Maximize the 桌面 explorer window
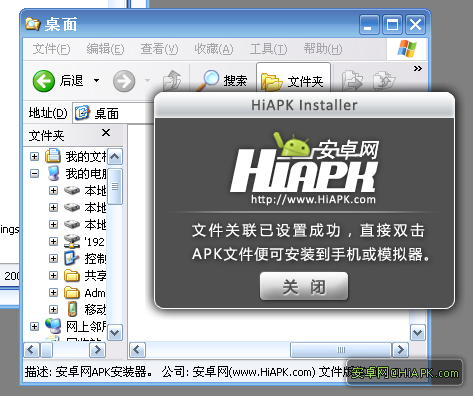 pyautogui.click(x=392, y=25)
